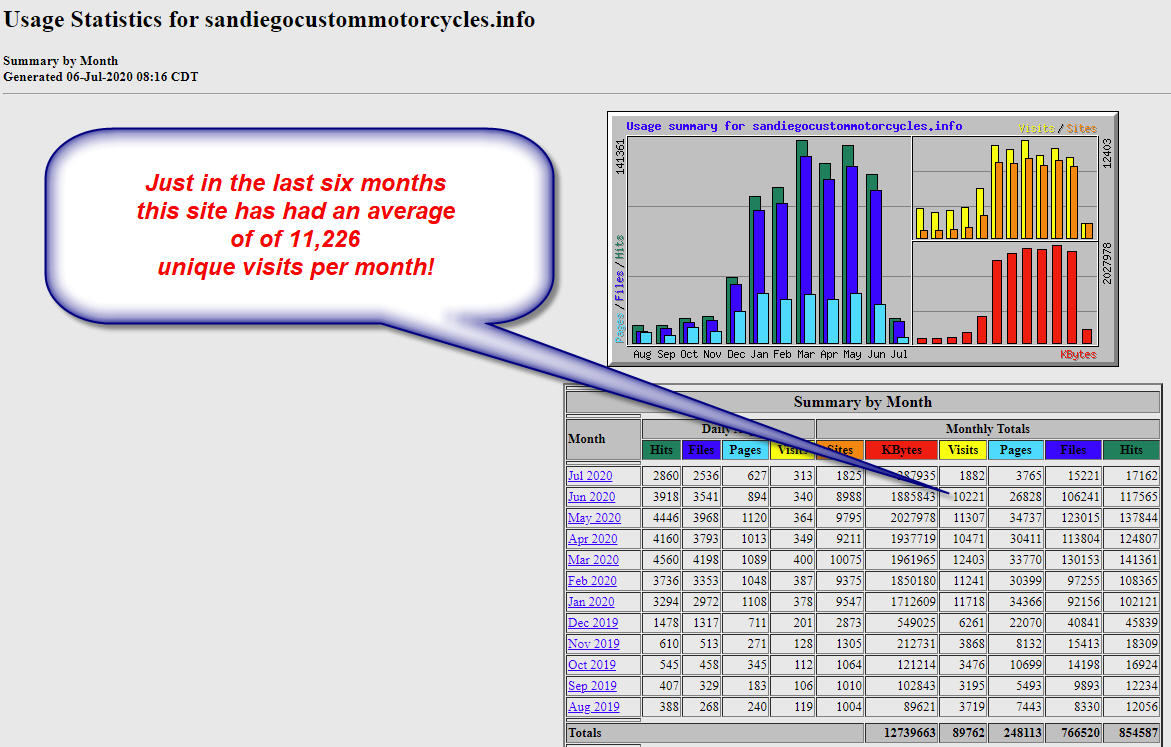Click the green Hits header under Monthly Totals
1171x747 pixels.
1131,450
